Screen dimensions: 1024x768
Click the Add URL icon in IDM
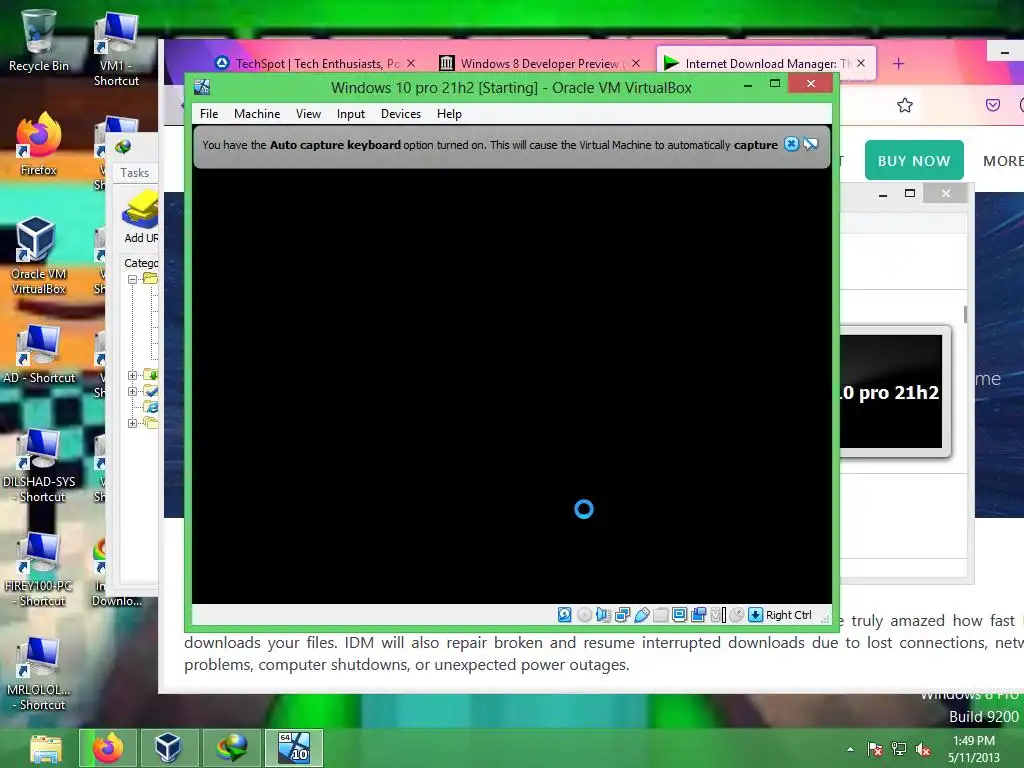point(140,217)
